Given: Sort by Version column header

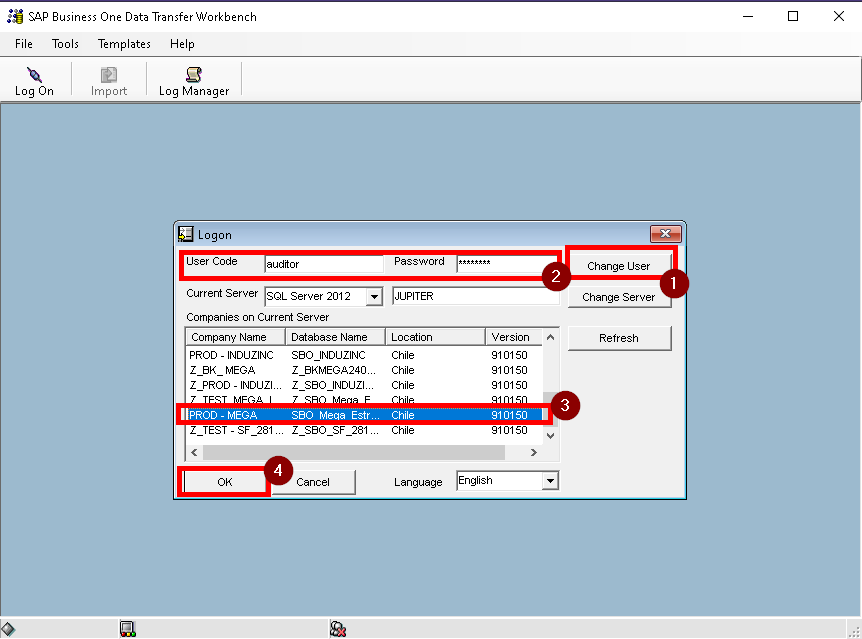Looking at the screenshot, I should pos(513,337).
